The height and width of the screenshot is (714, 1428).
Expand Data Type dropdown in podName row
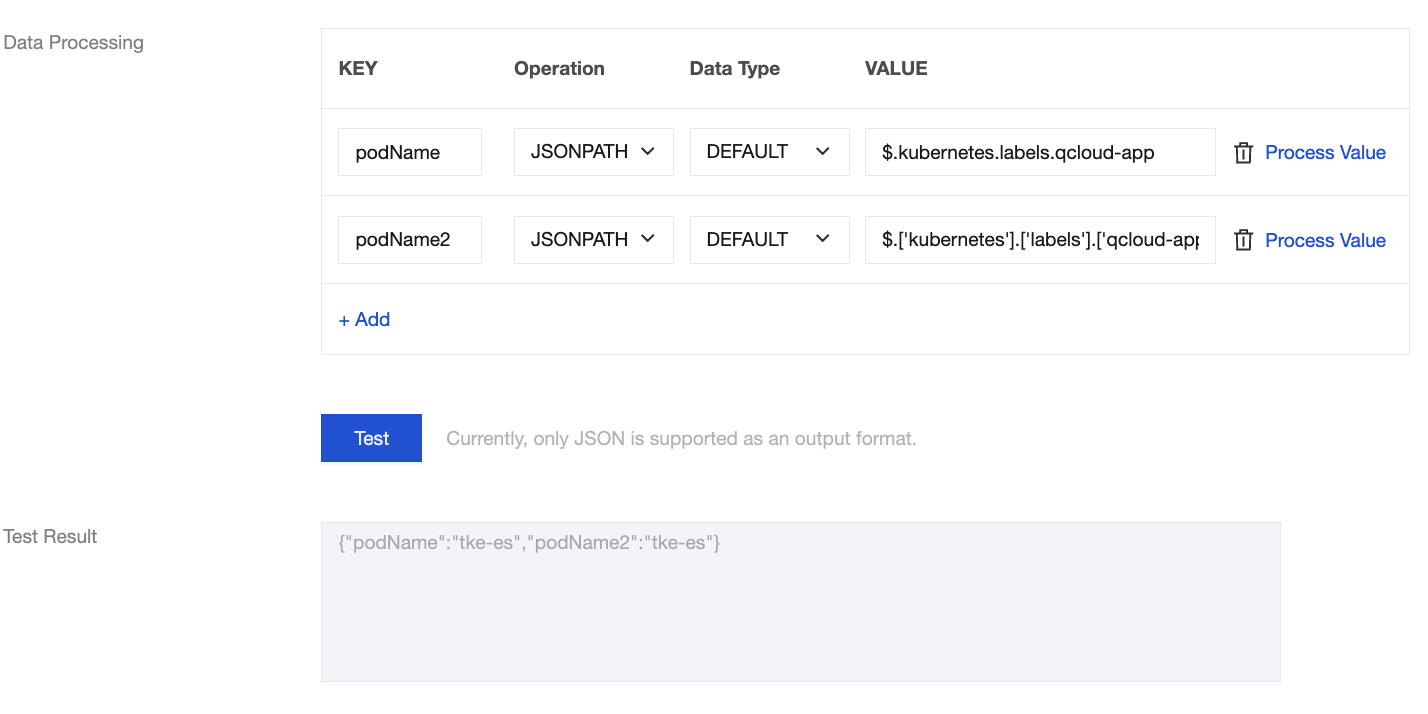click(x=769, y=152)
